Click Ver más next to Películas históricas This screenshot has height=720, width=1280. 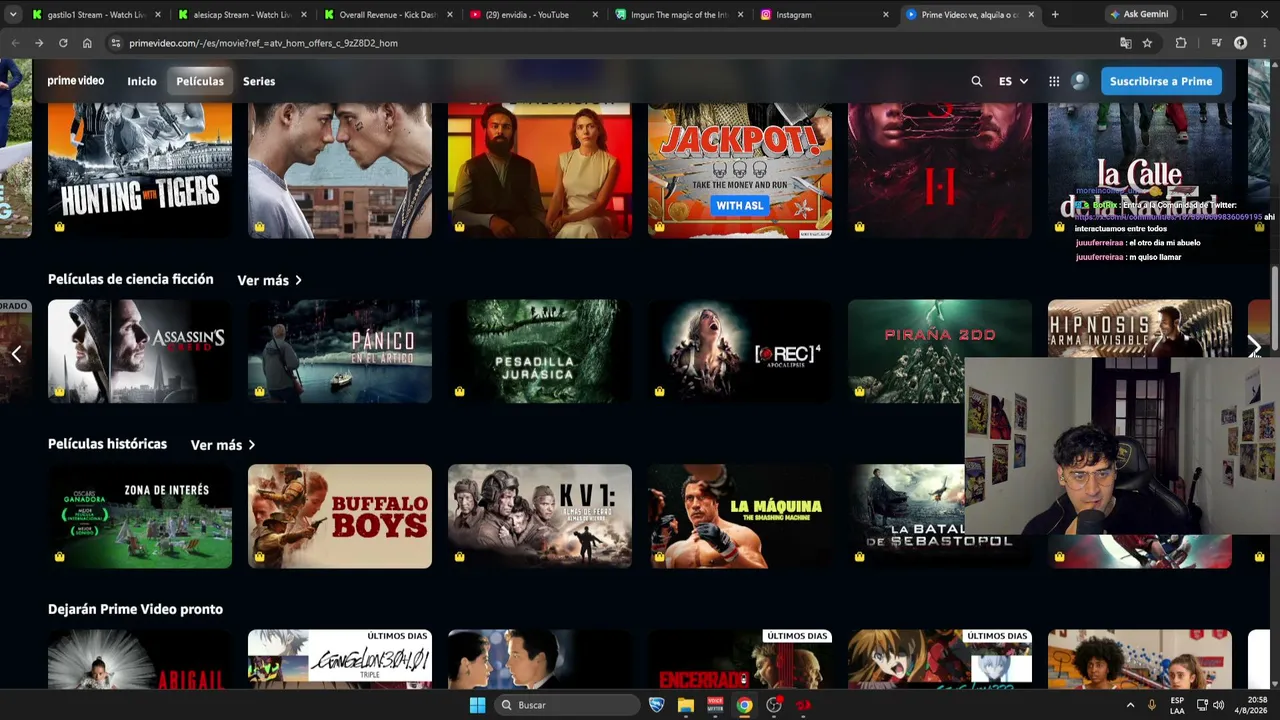(223, 445)
